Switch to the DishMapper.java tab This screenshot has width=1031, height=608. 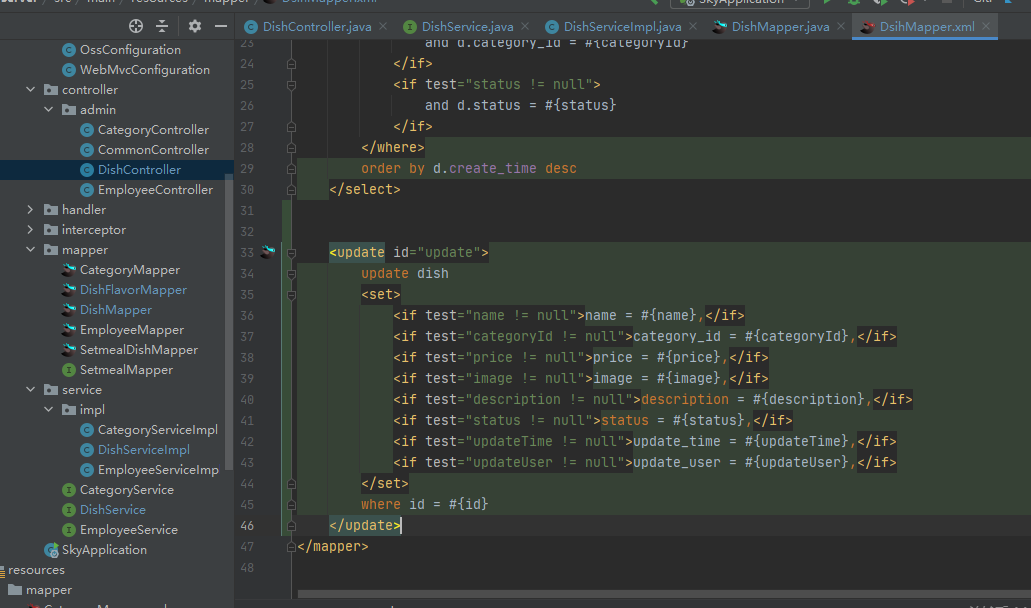[779, 27]
